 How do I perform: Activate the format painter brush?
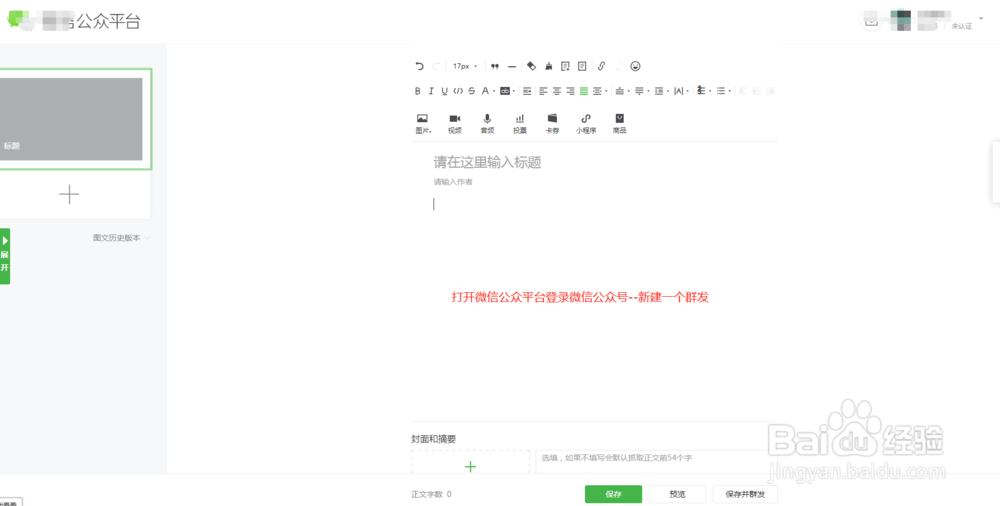(548, 66)
